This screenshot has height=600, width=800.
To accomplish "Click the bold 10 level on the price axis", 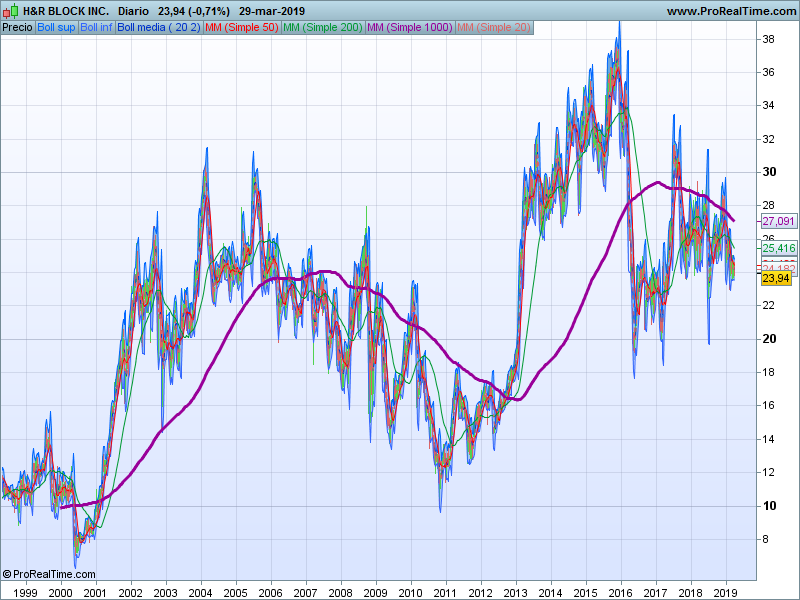I will pyautogui.click(x=769, y=506).
